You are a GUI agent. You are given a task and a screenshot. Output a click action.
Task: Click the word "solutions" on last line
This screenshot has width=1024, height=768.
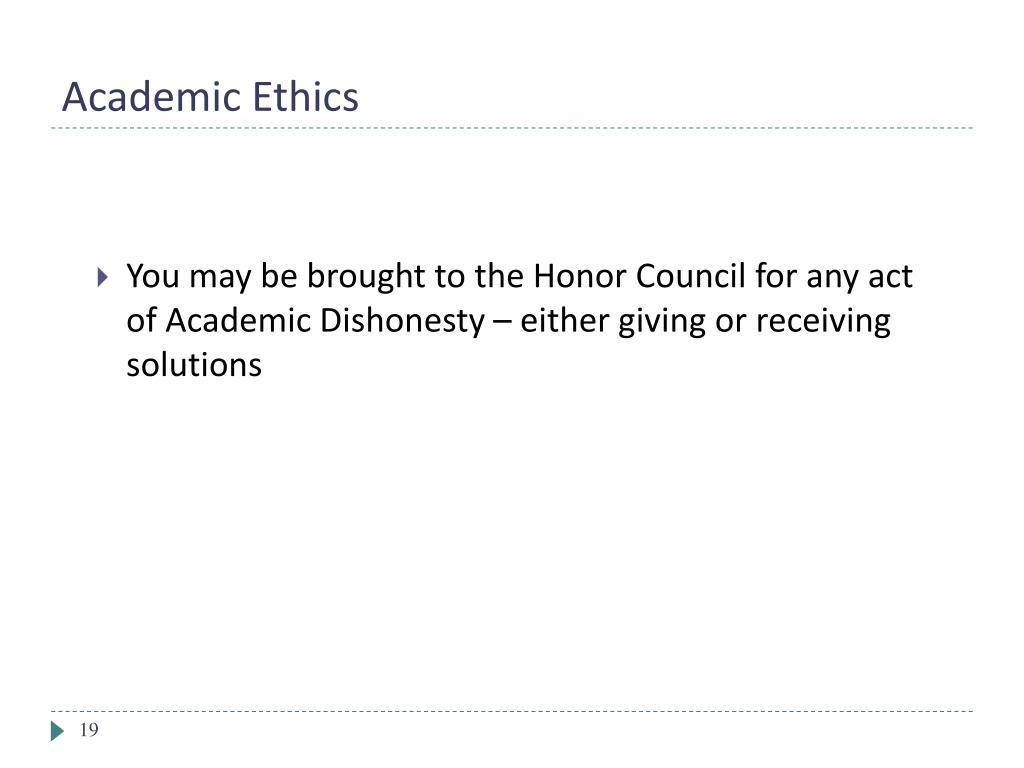tap(194, 365)
